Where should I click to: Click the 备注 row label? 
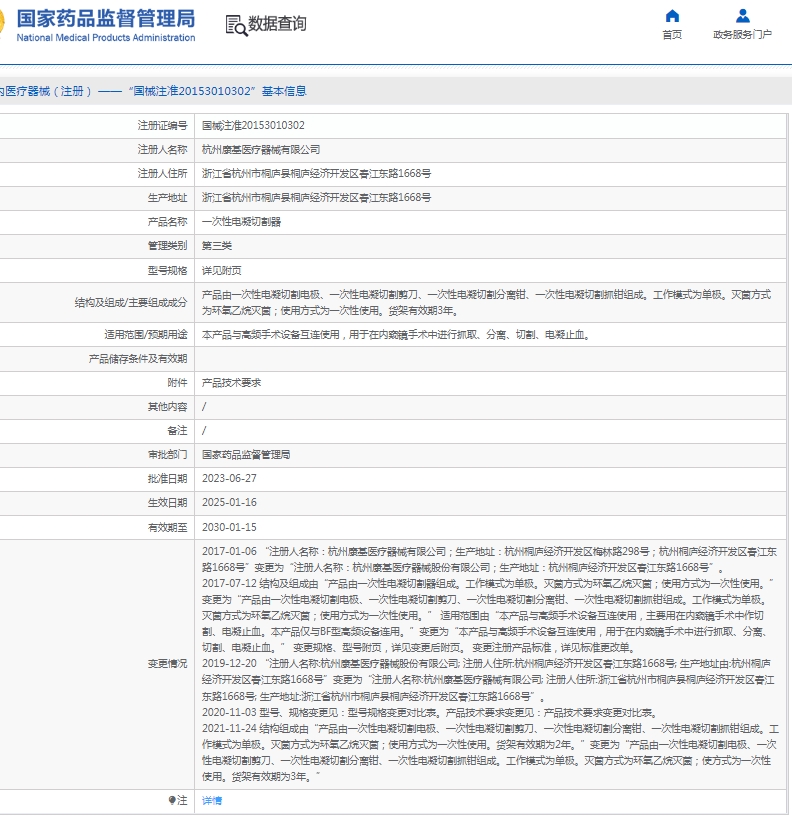click(x=177, y=430)
